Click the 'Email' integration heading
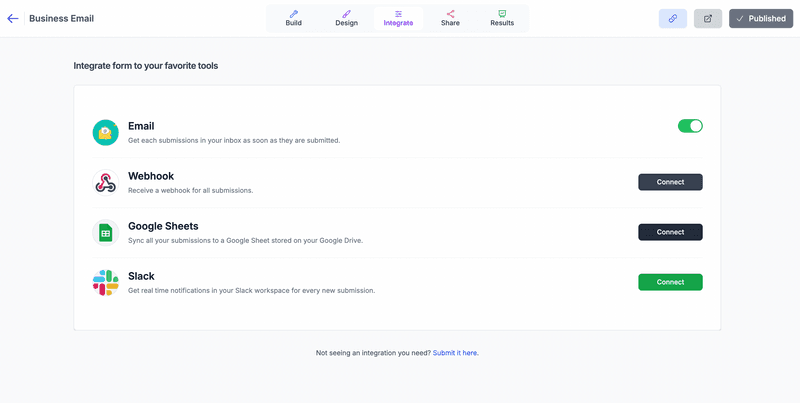The image size is (800, 403). click(141, 126)
